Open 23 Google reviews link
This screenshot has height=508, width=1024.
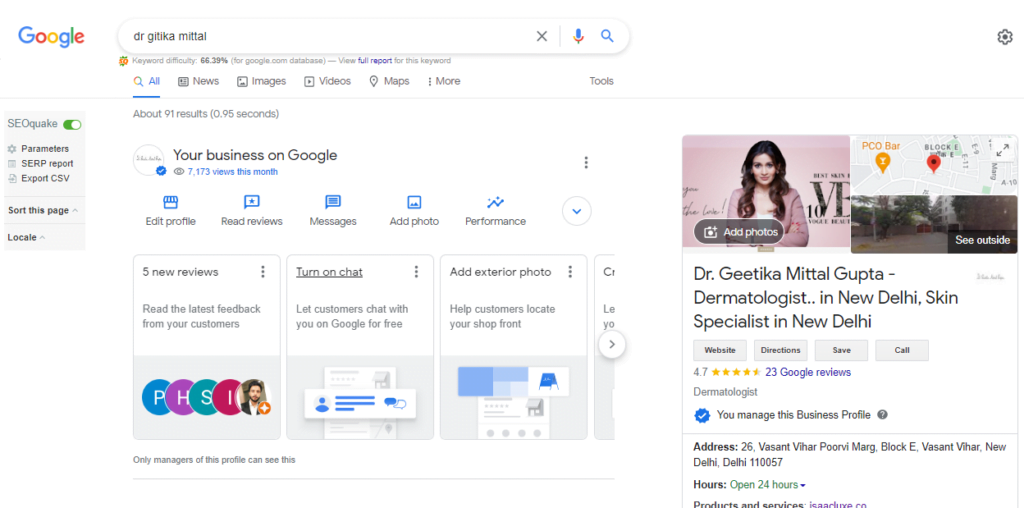(808, 372)
